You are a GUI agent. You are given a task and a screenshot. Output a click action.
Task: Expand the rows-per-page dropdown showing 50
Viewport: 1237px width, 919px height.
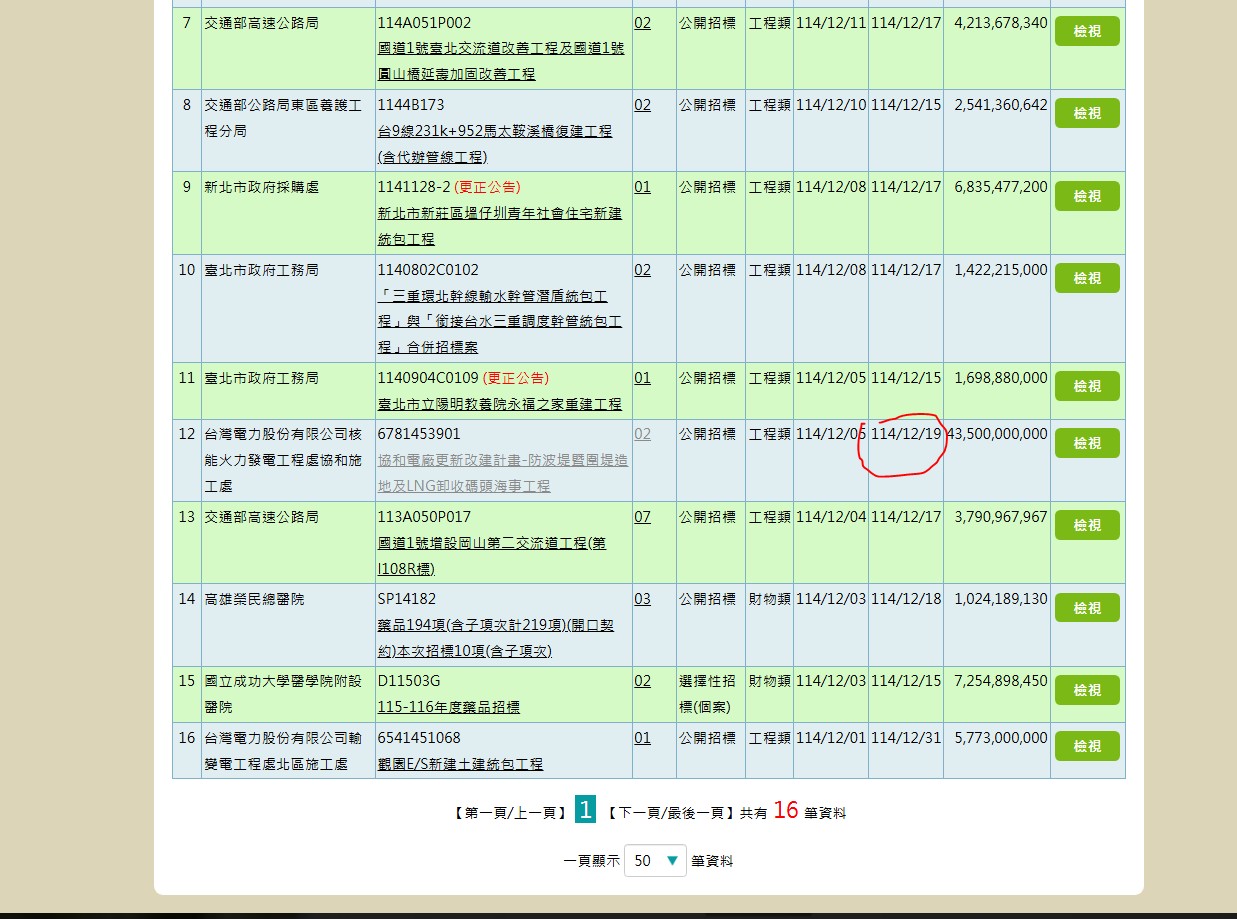click(655, 861)
